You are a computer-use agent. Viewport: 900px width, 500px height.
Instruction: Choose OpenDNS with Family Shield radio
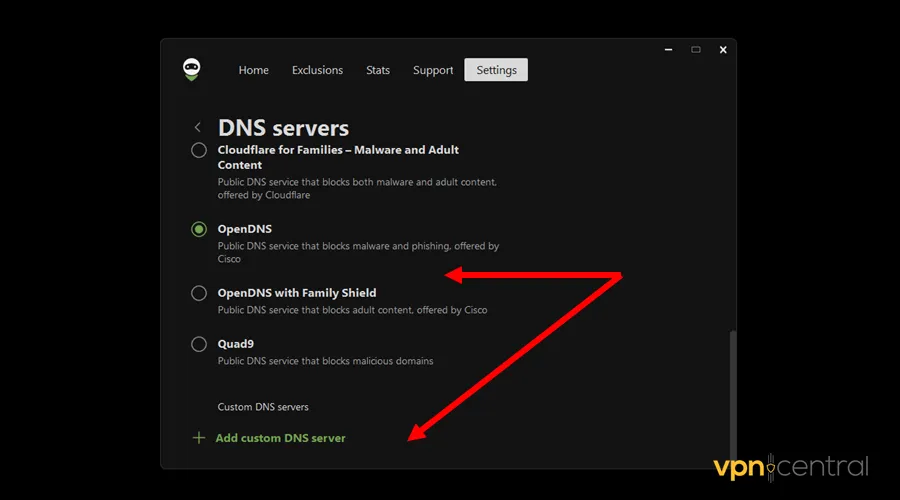(x=199, y=293)
